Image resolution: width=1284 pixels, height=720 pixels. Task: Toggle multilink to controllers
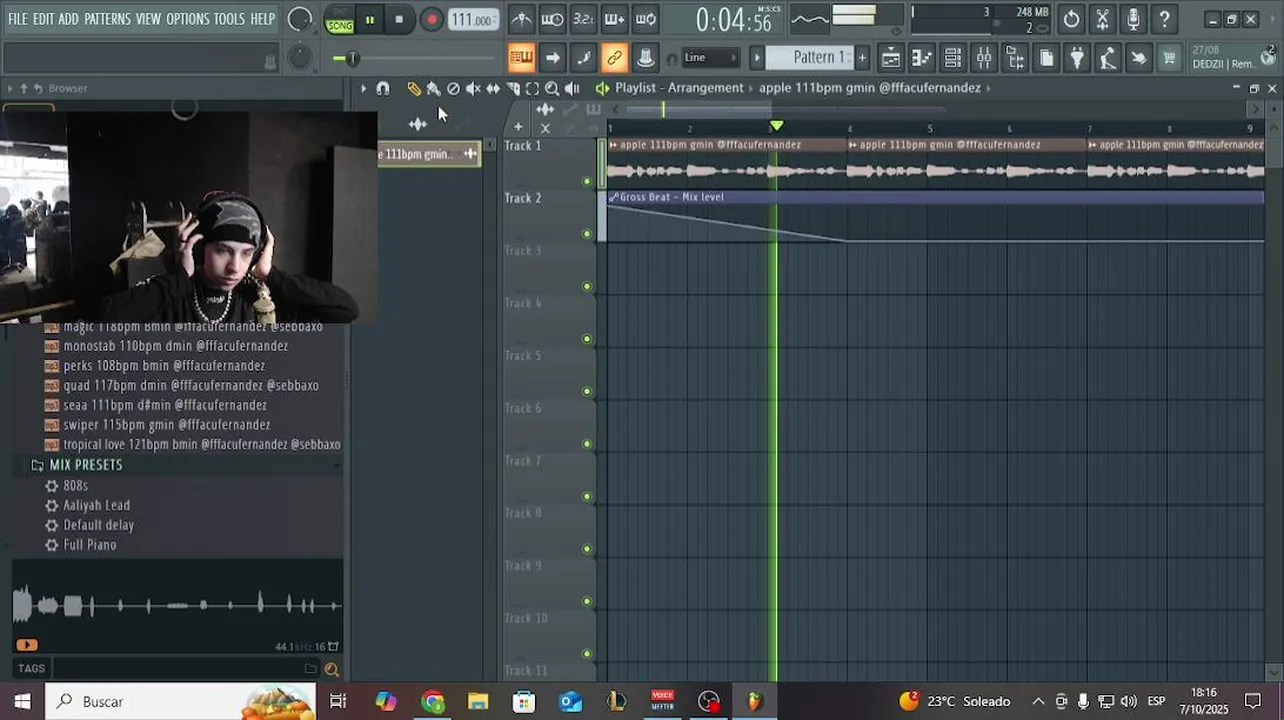[x=614, y=58]
